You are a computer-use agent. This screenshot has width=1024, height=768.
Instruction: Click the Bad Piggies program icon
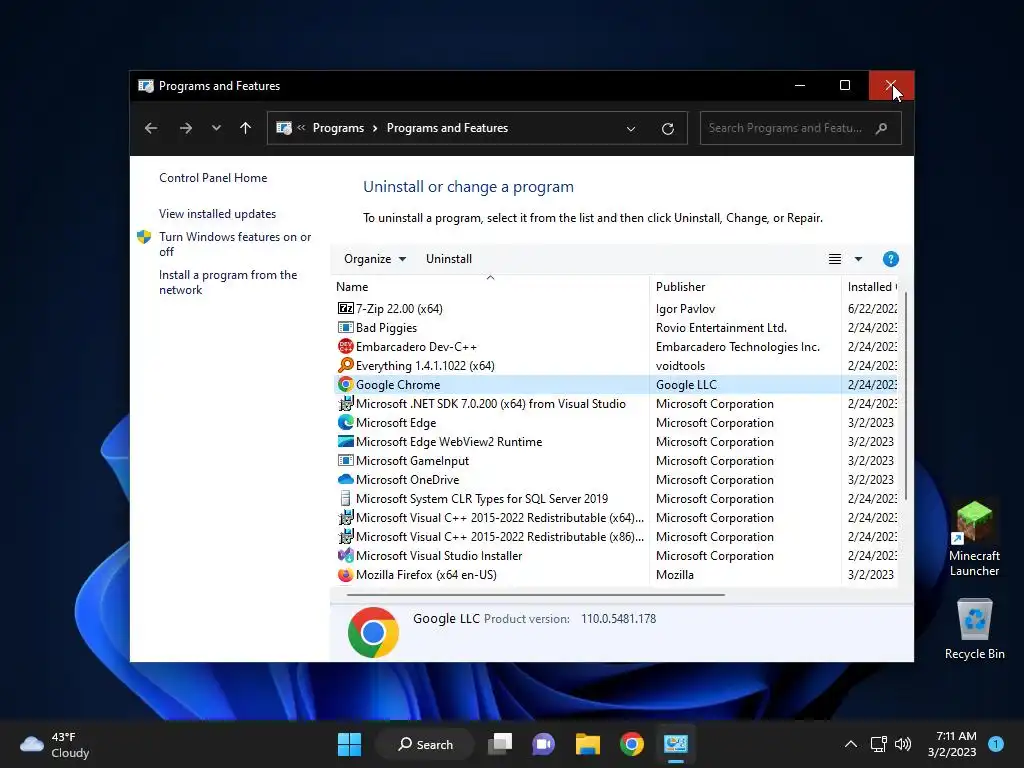pos(345,327)
